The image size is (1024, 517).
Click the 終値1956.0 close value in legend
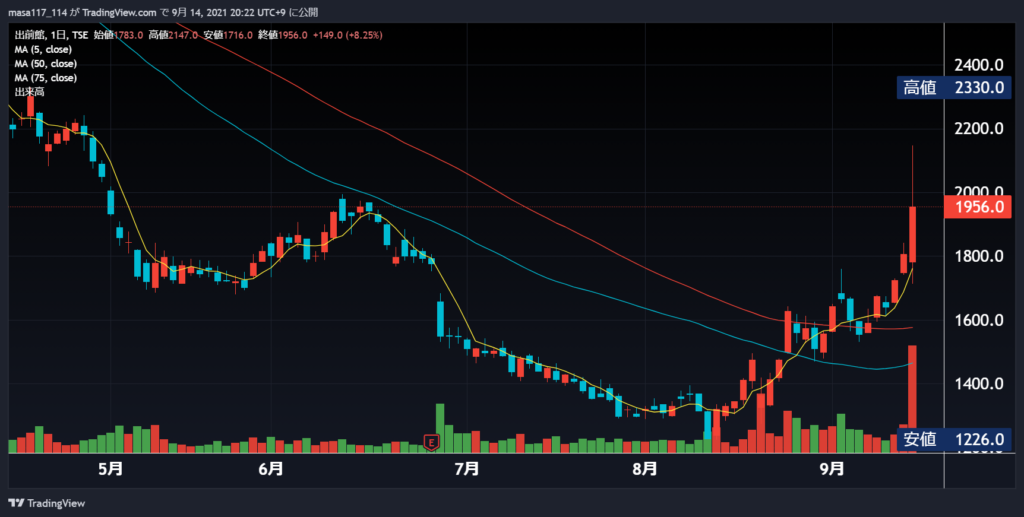(283, 35)
